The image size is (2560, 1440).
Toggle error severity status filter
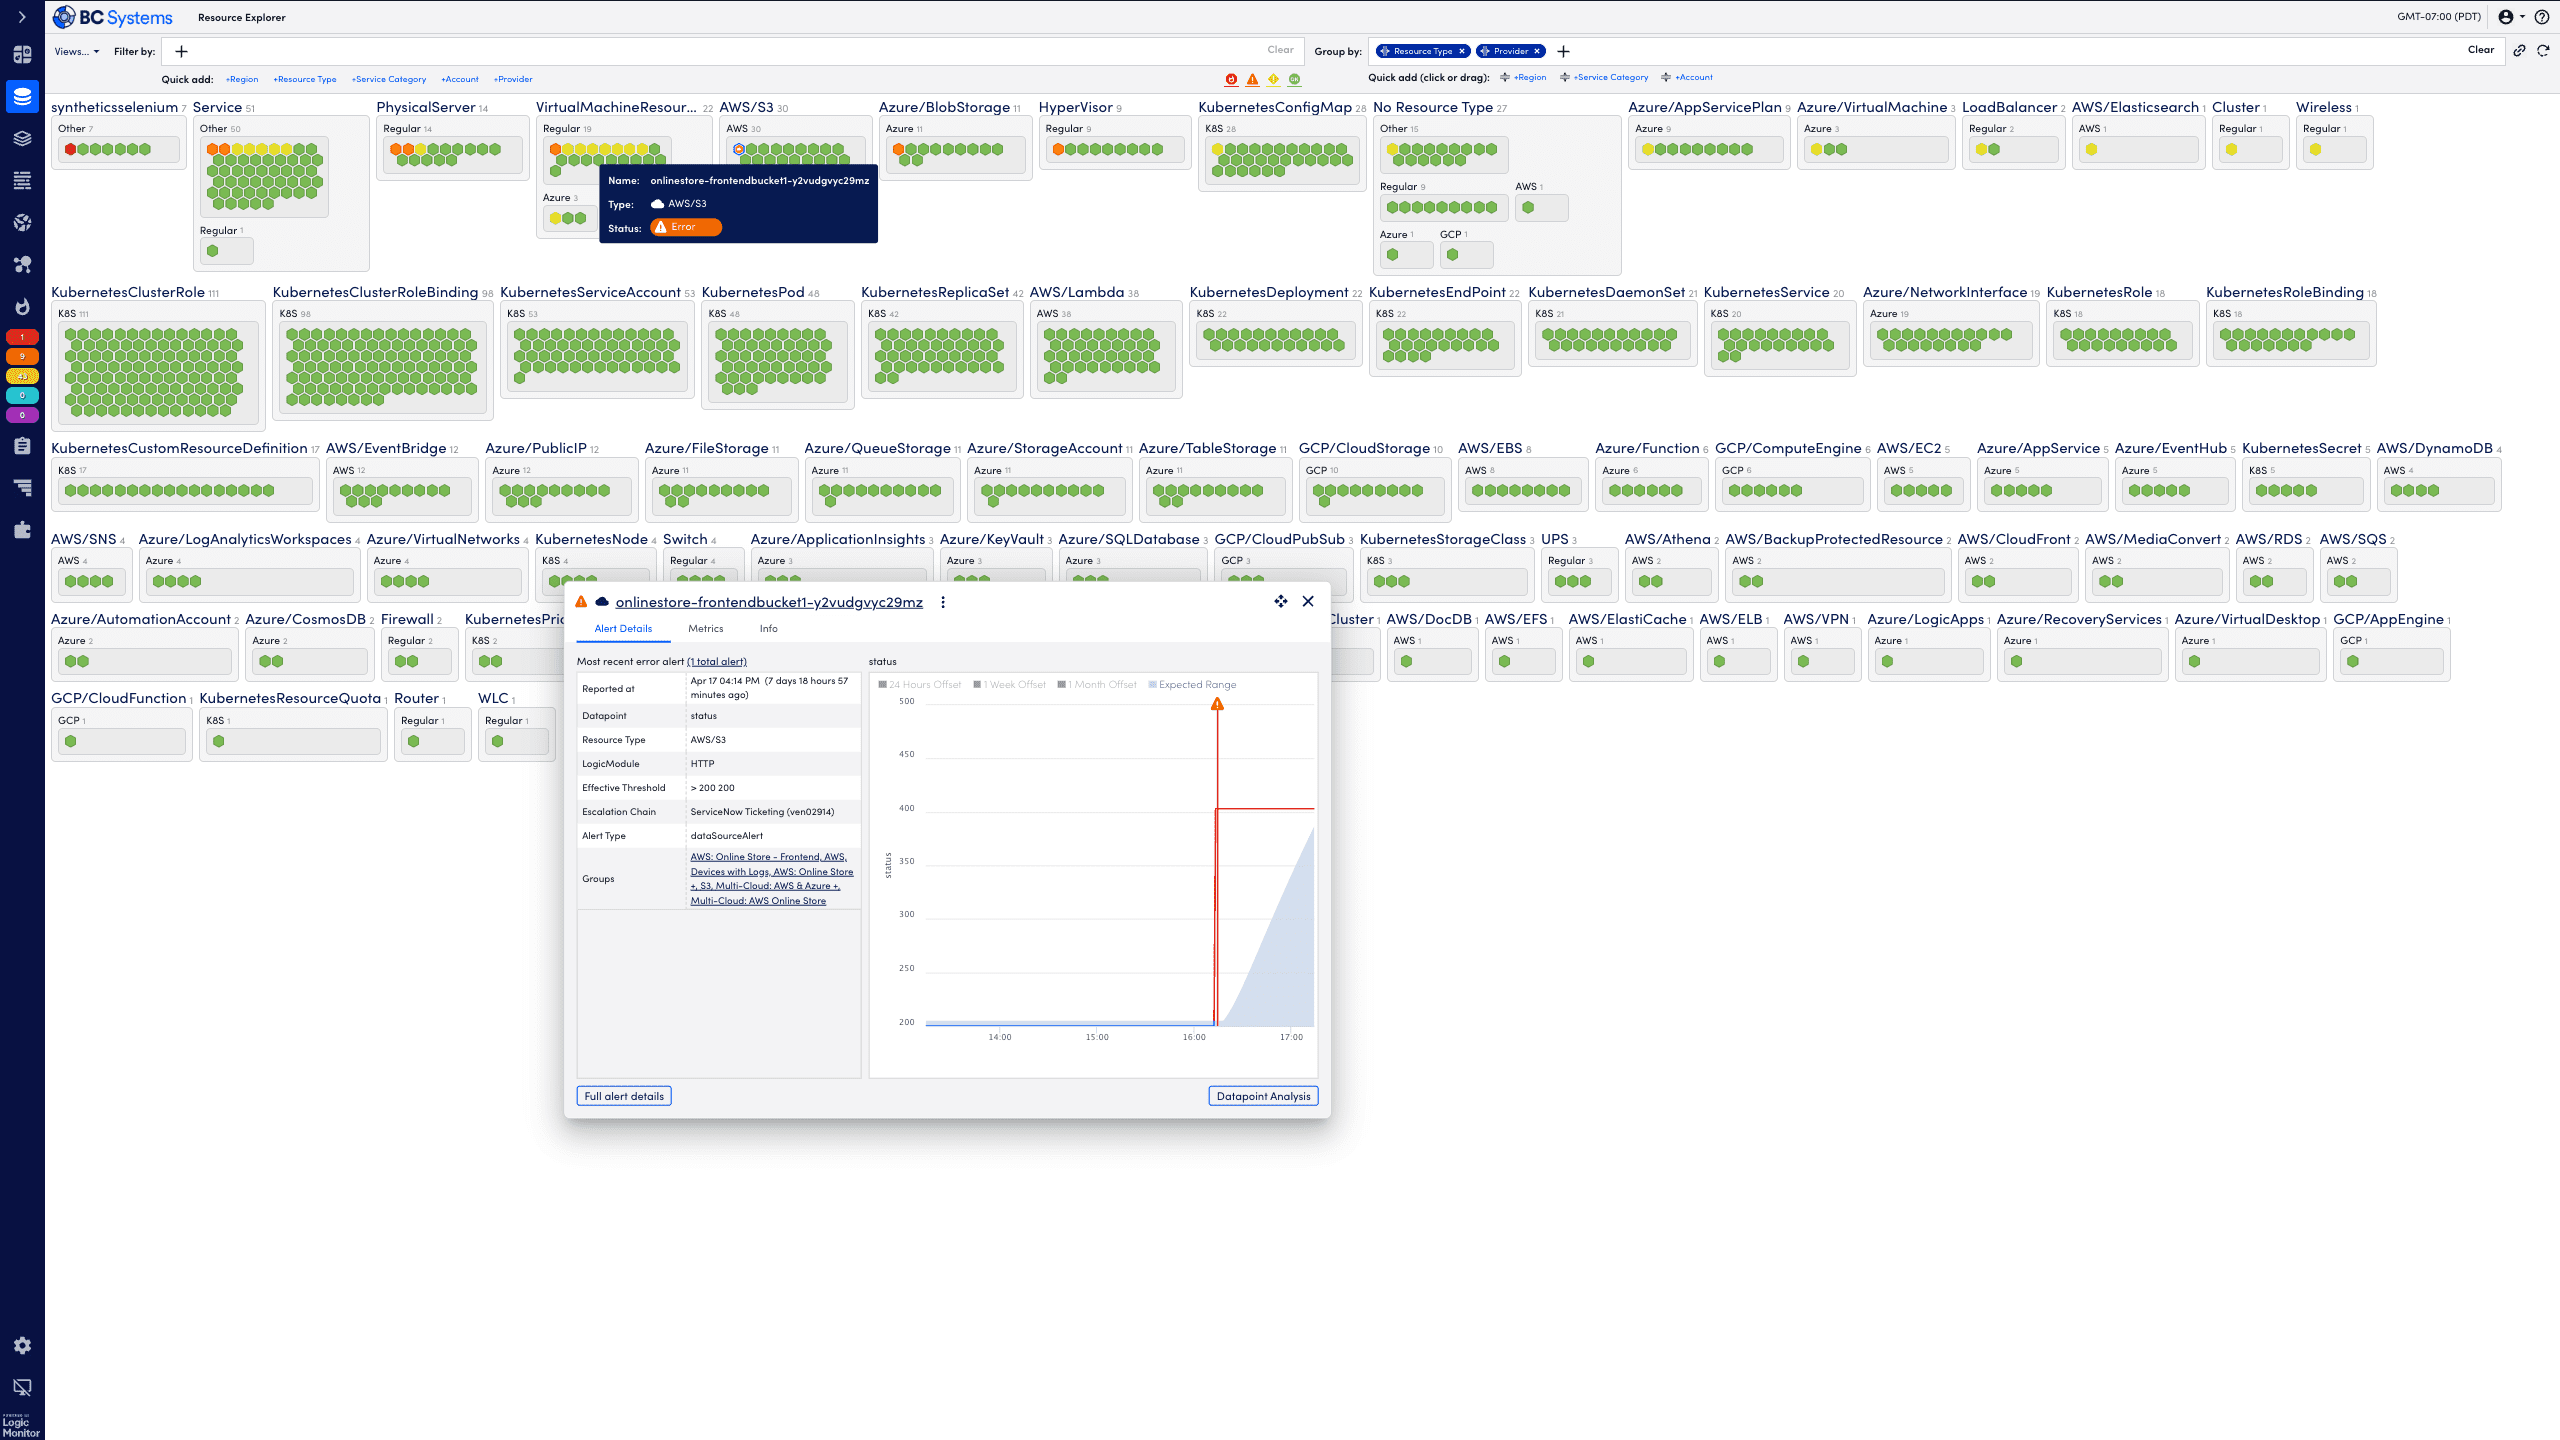[x=1252, y=79]
